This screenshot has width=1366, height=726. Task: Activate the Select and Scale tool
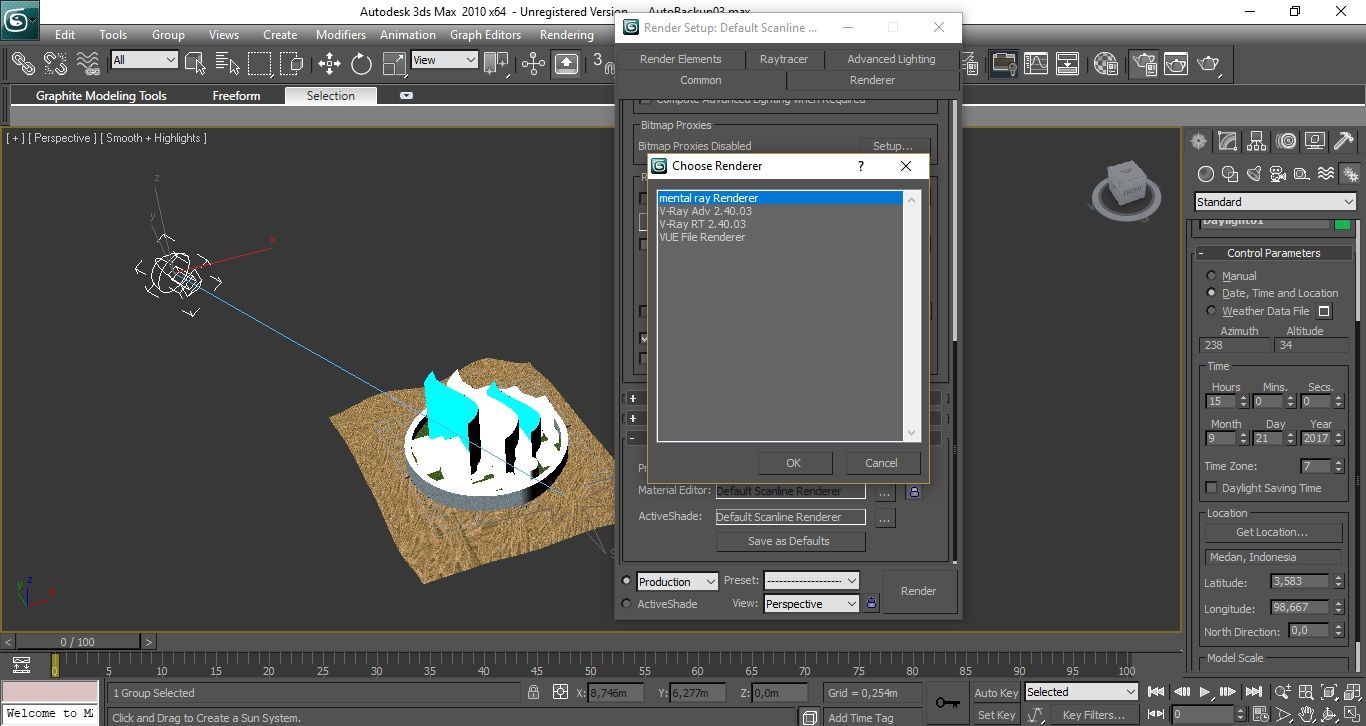[394, 64]
